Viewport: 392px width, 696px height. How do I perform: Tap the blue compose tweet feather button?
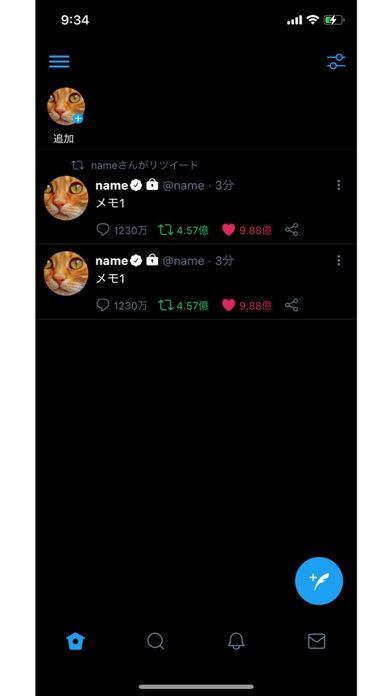click(x=319, y=581)
